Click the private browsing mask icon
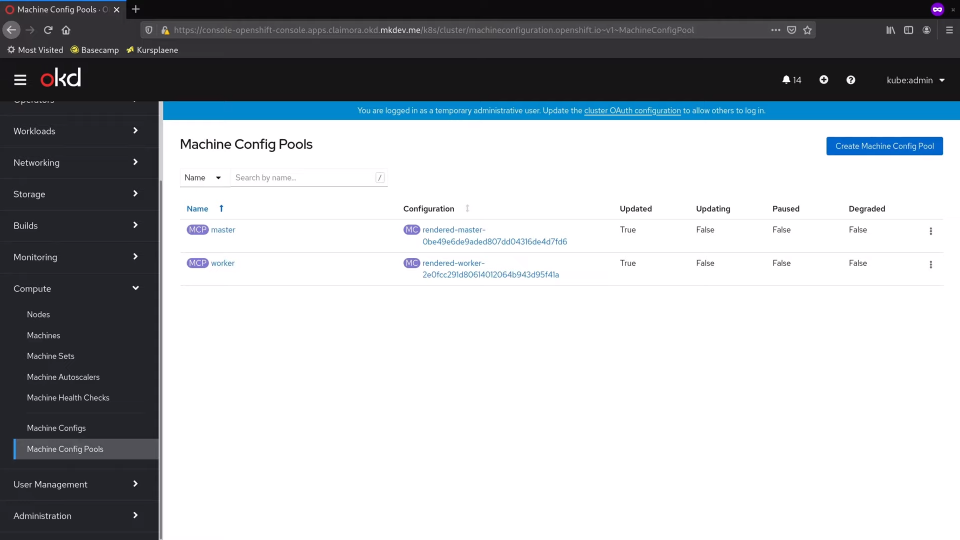Image resolution: width=960 pixels, height=540 pixels. point(937,9)
